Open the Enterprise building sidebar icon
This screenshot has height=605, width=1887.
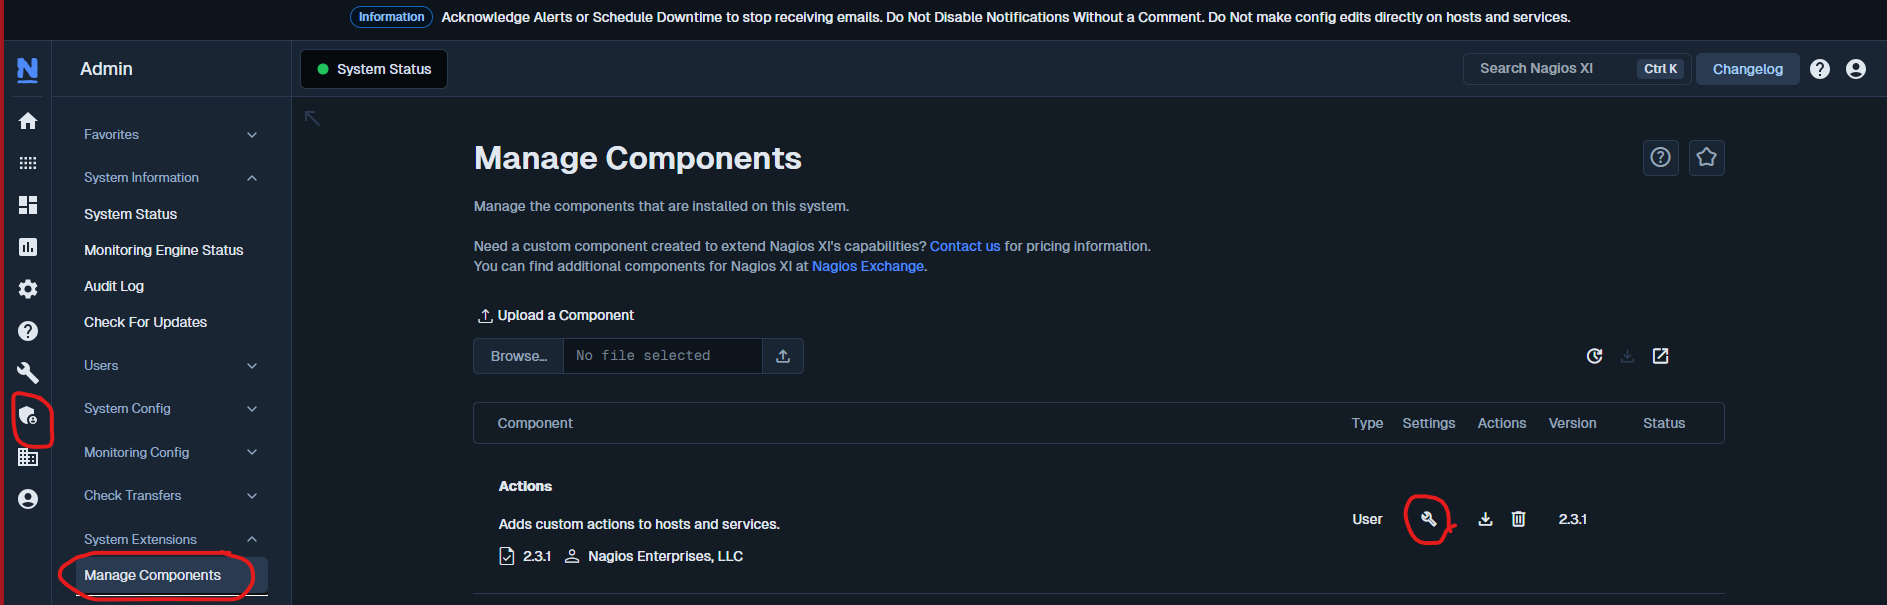pos(28,457)
